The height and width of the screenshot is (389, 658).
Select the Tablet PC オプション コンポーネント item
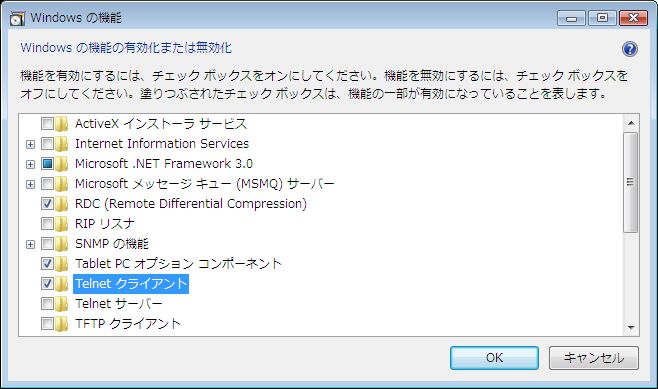(178, 264)
